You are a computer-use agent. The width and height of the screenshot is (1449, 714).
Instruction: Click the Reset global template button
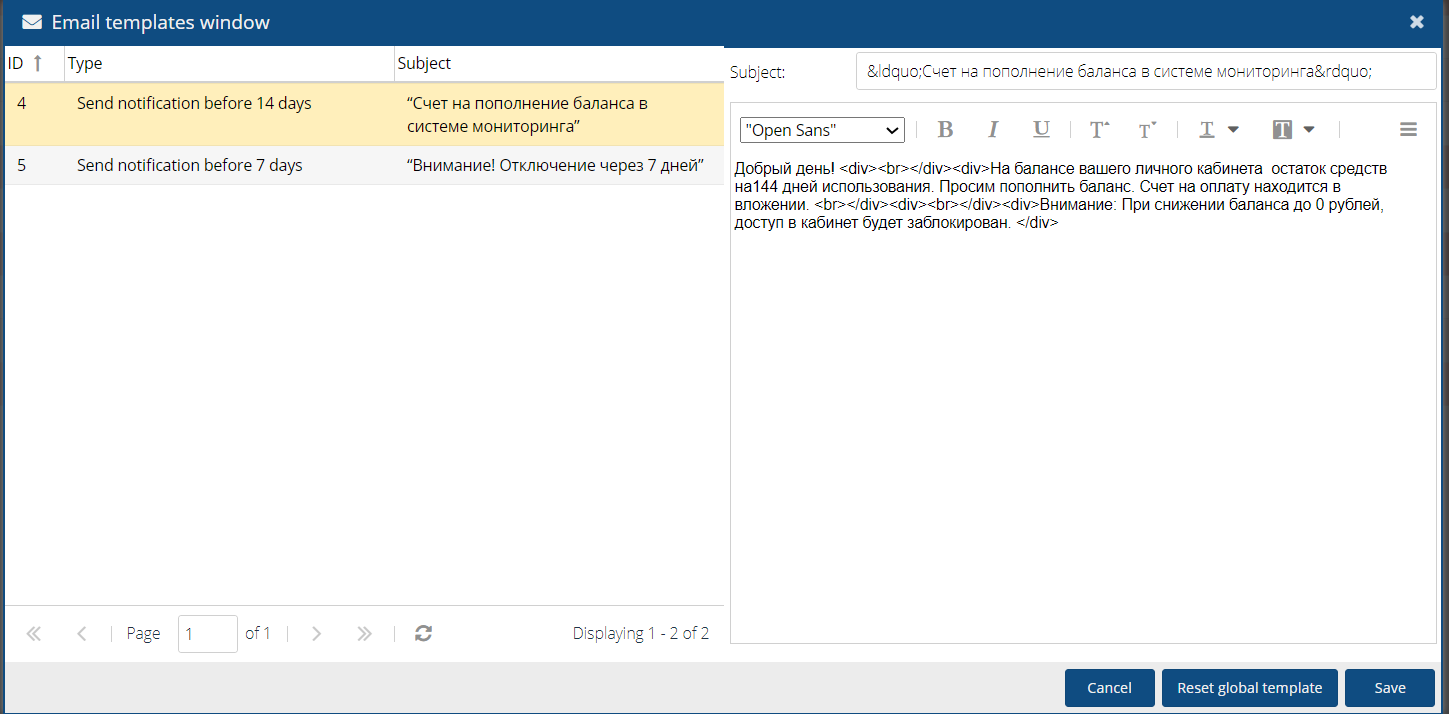(x=1249, y=688)
